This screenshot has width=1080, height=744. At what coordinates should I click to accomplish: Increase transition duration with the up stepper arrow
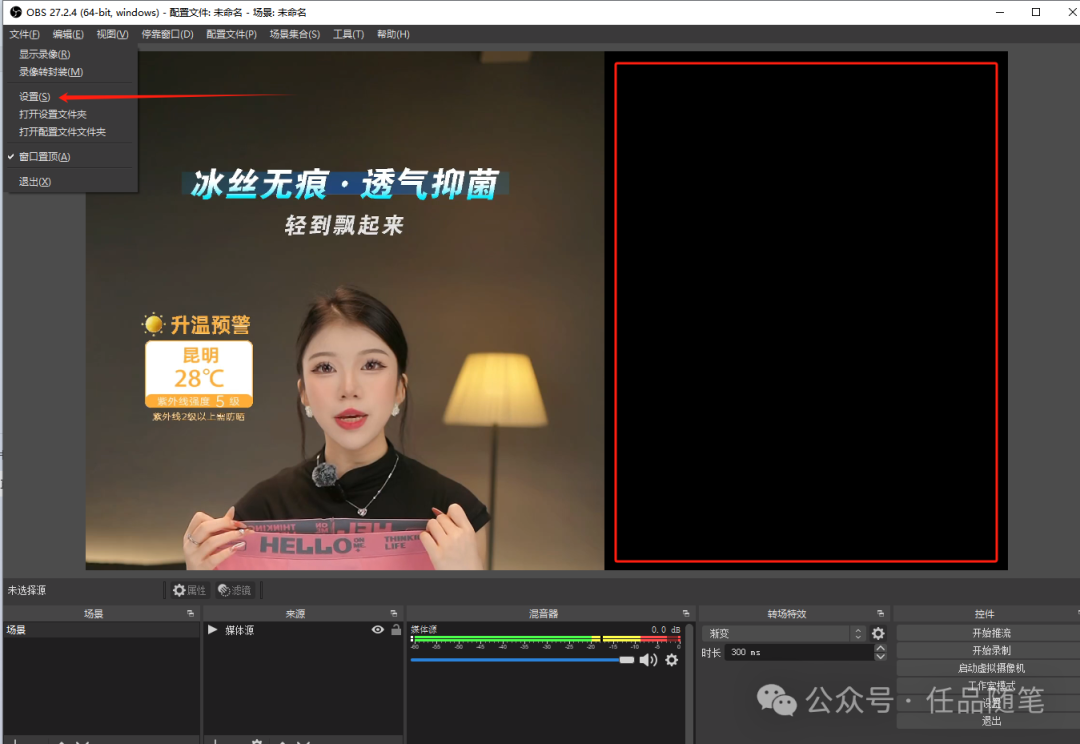point(879,648)
